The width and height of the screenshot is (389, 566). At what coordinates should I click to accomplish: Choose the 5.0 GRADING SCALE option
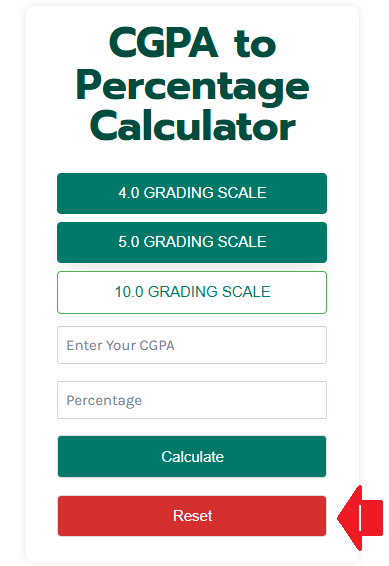pos(192,242)
